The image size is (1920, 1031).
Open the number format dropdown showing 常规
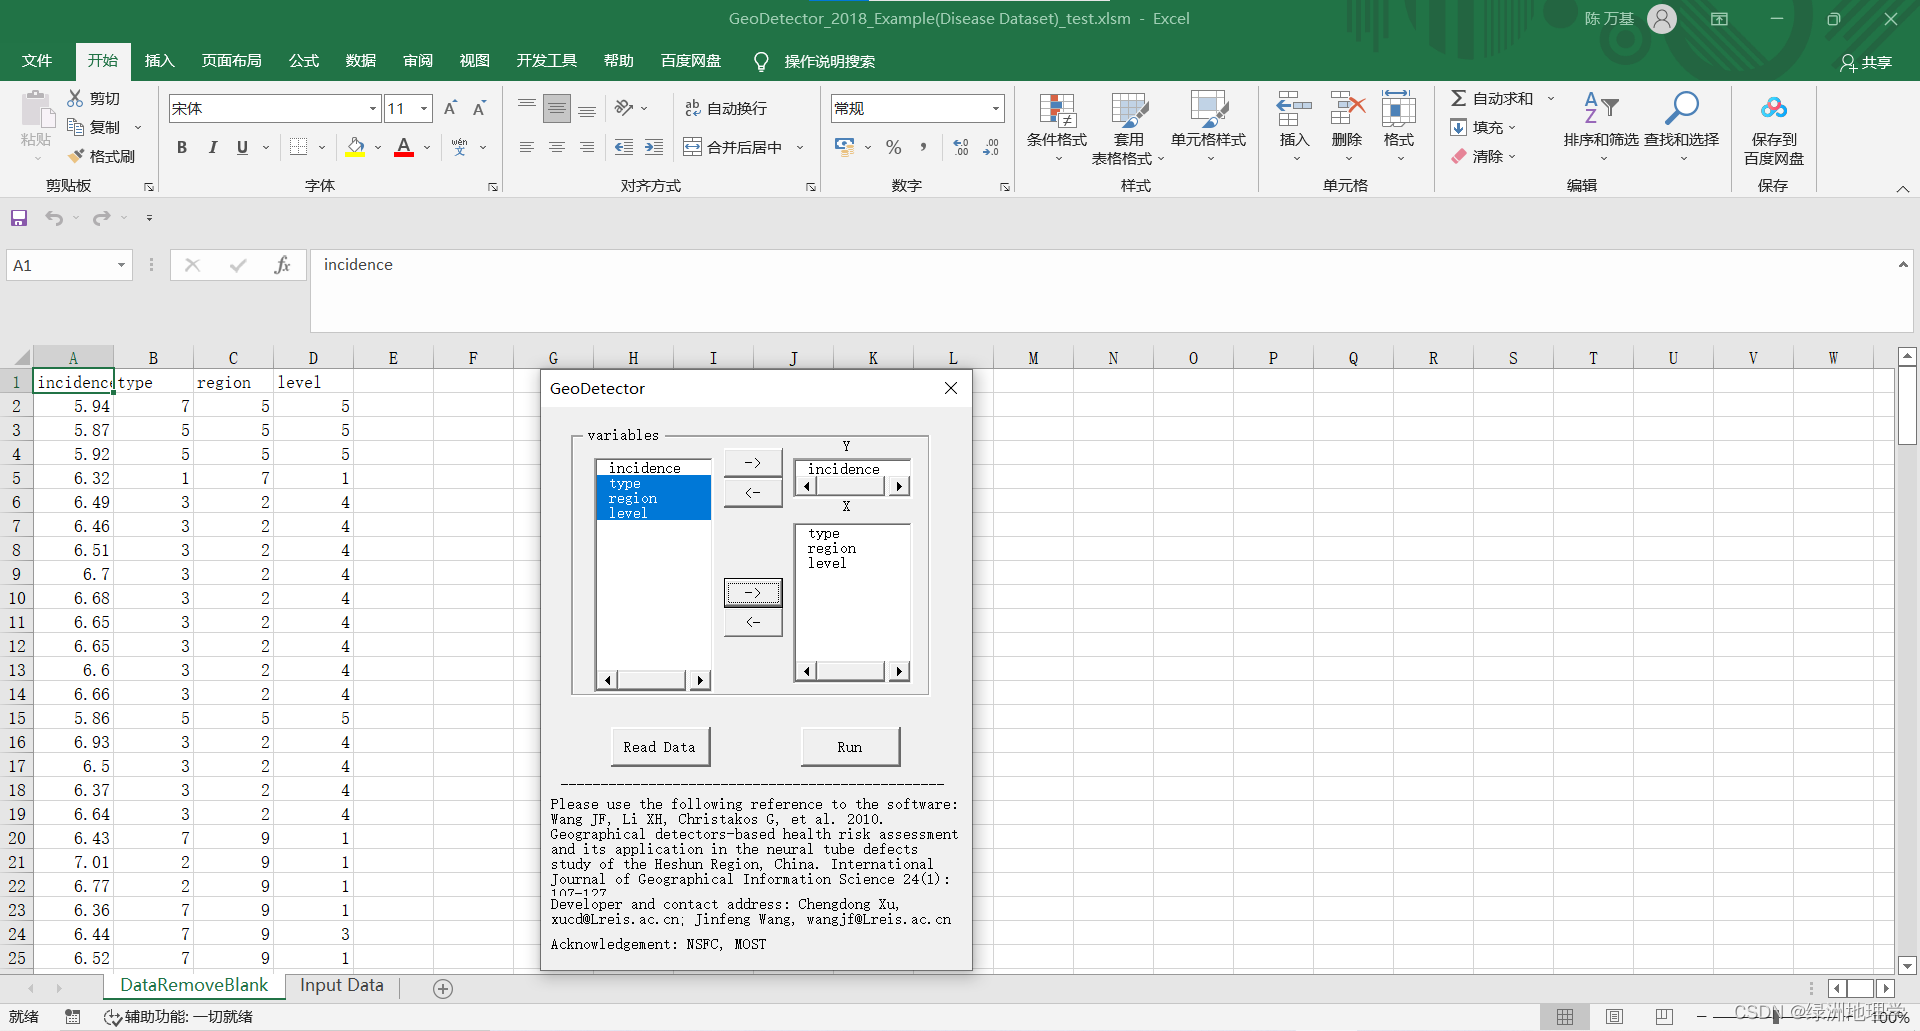click(x=996, y=108)
